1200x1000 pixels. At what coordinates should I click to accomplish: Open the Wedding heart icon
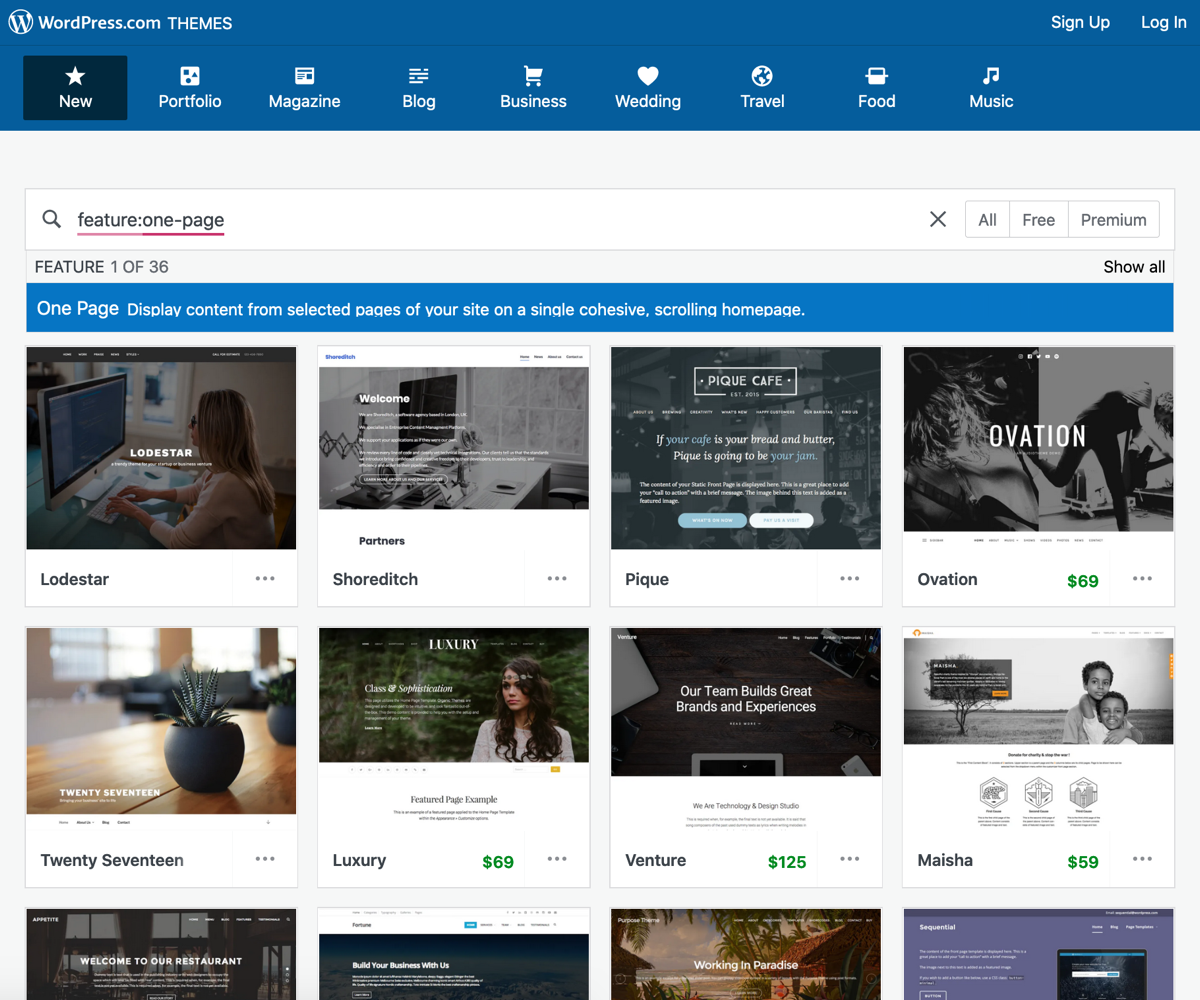pyautogui.click(x=648, y=76)
